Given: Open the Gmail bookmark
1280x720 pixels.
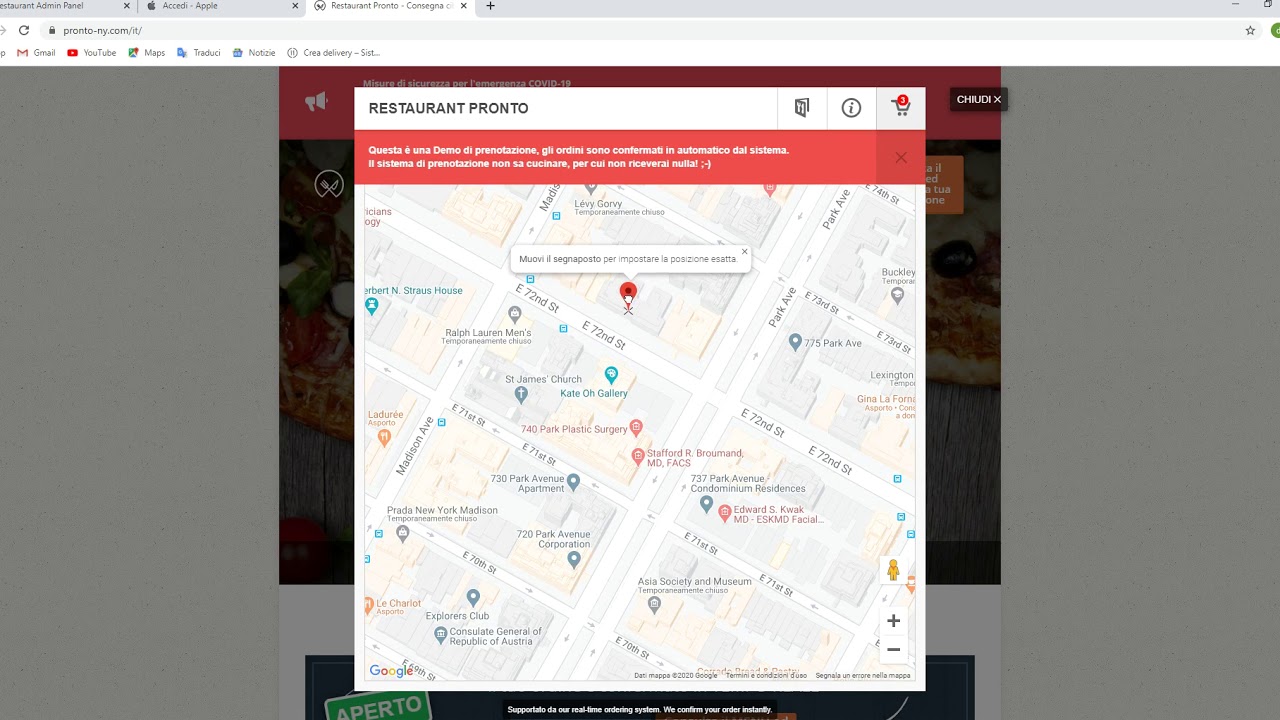Looking at the screenshot, I should pos(36,53).
